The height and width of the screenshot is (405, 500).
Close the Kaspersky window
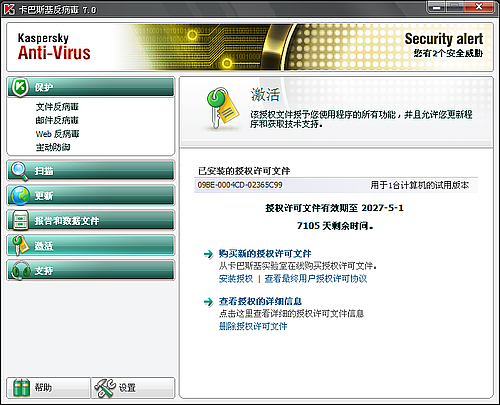pyautogui.click(x=479, y=7)
